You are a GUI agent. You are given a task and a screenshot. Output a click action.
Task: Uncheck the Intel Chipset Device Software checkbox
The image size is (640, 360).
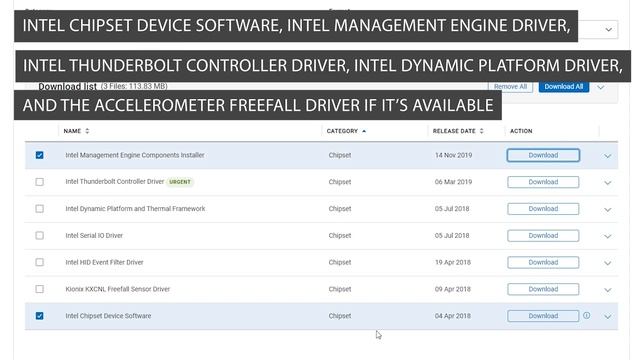click(x=40, y=316)
